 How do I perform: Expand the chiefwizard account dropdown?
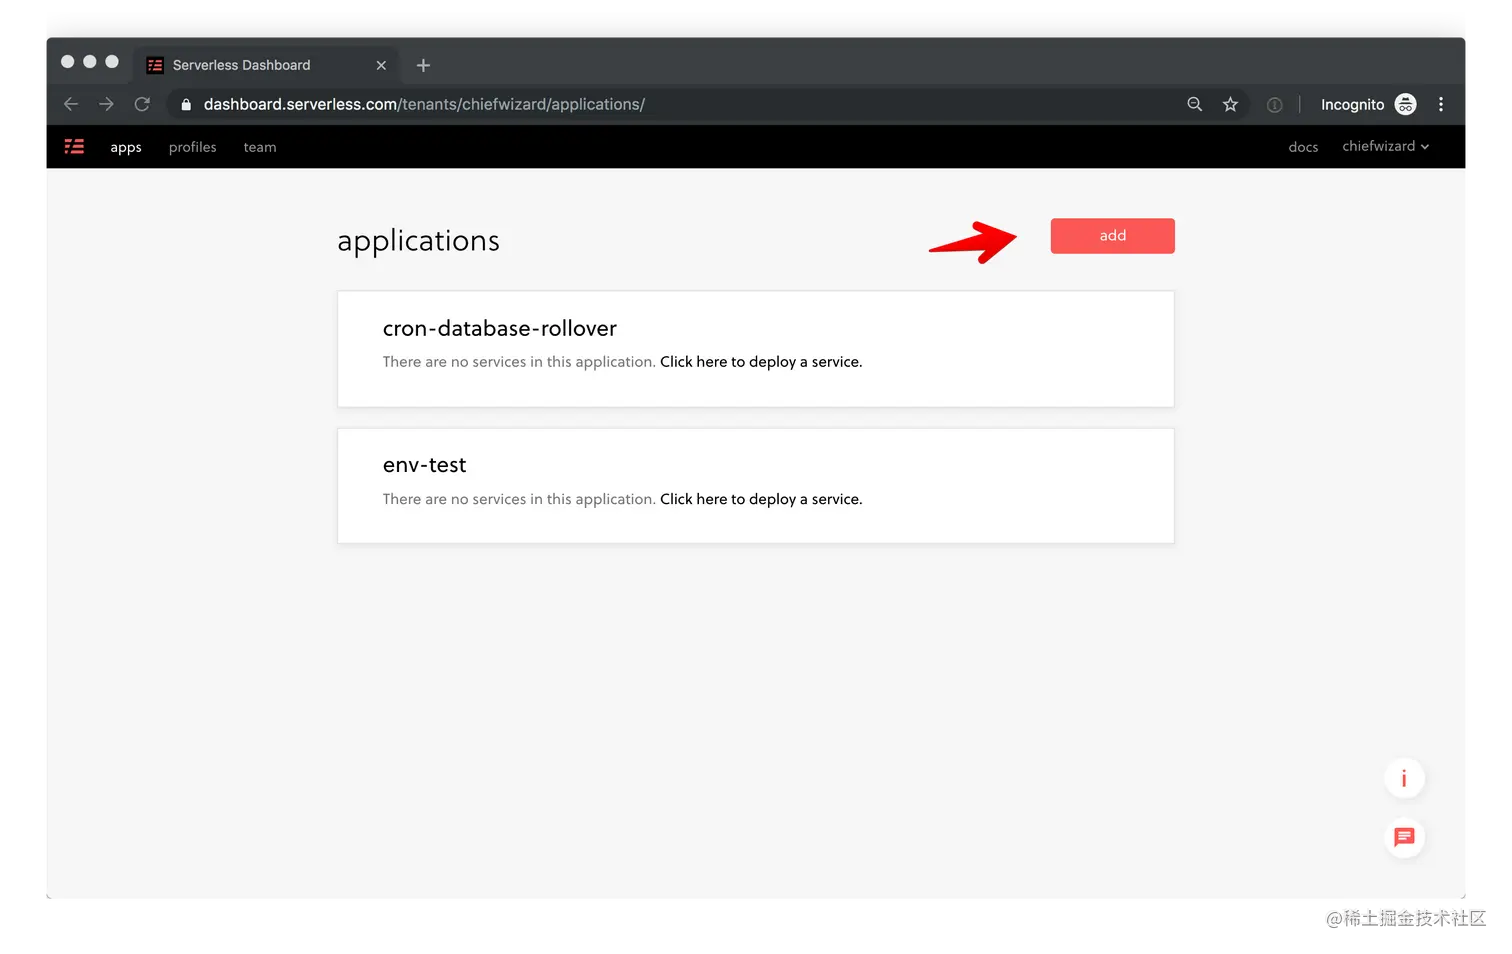[1385, 146]
